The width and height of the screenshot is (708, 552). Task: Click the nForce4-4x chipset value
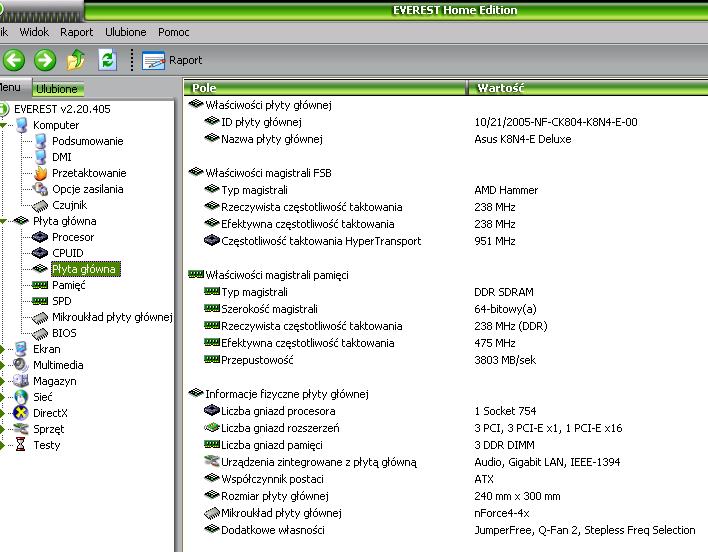click(x=502, y=513)
